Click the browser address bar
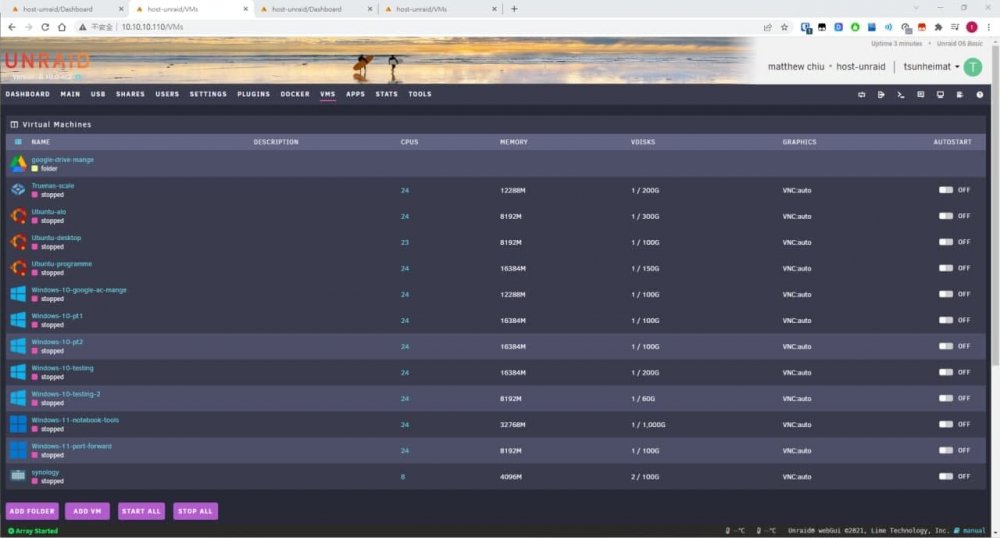The width and height of the screenshot is (1000, 538). [421, 27]
